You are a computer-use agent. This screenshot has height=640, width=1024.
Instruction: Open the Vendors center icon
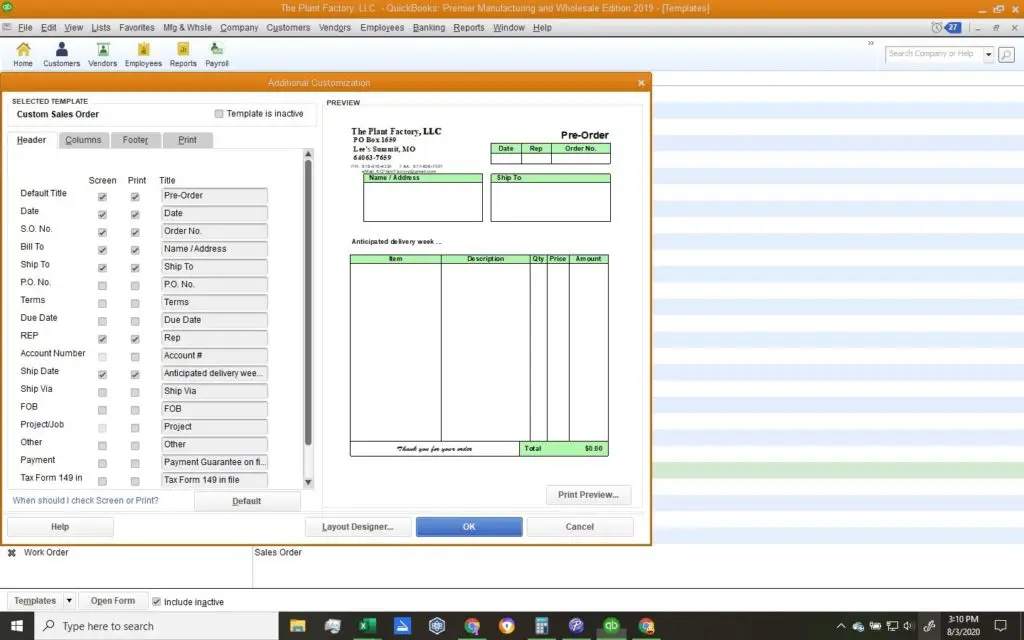(x=102, y=50)
